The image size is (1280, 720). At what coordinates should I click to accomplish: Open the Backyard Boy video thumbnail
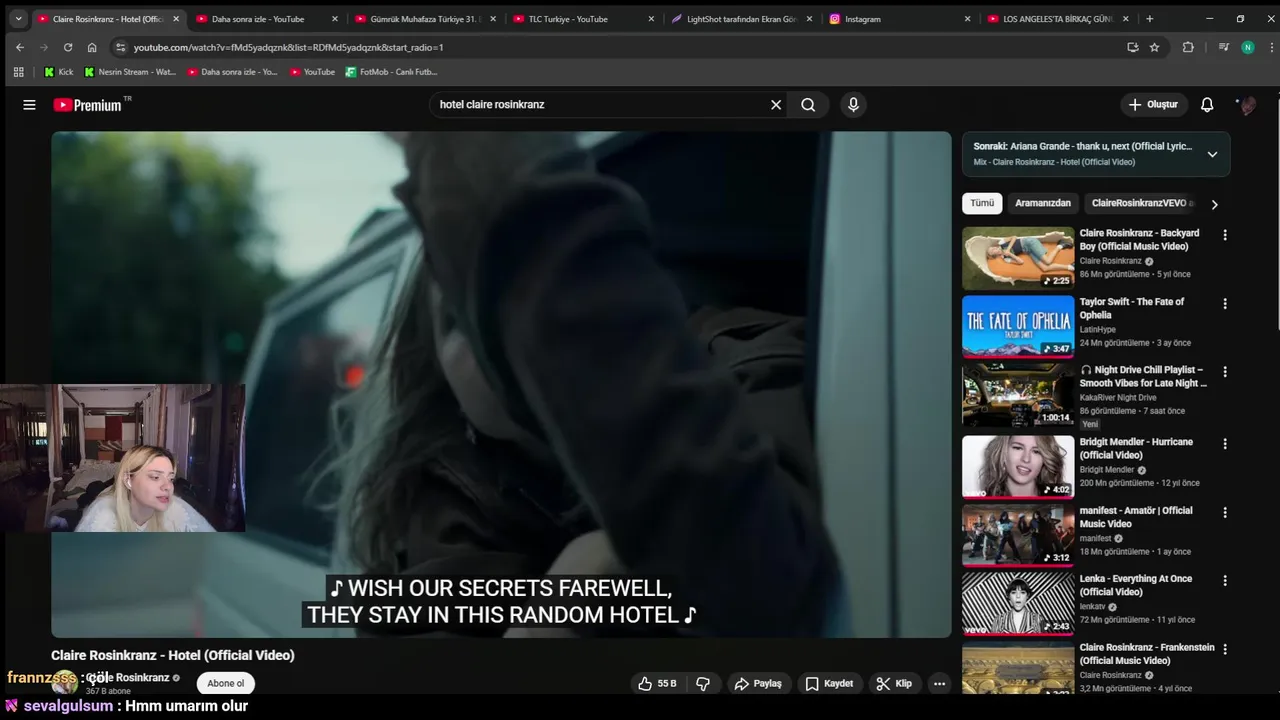pos(1018,258)
